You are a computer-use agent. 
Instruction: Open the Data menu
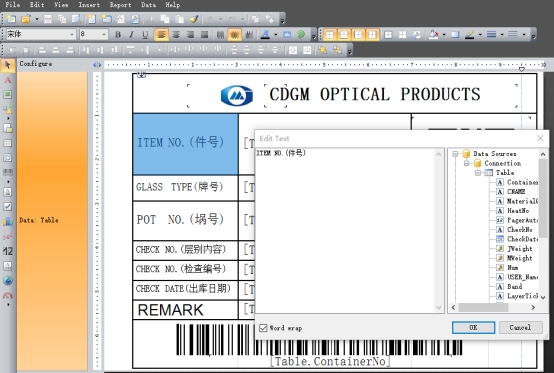tap(148, 5)
